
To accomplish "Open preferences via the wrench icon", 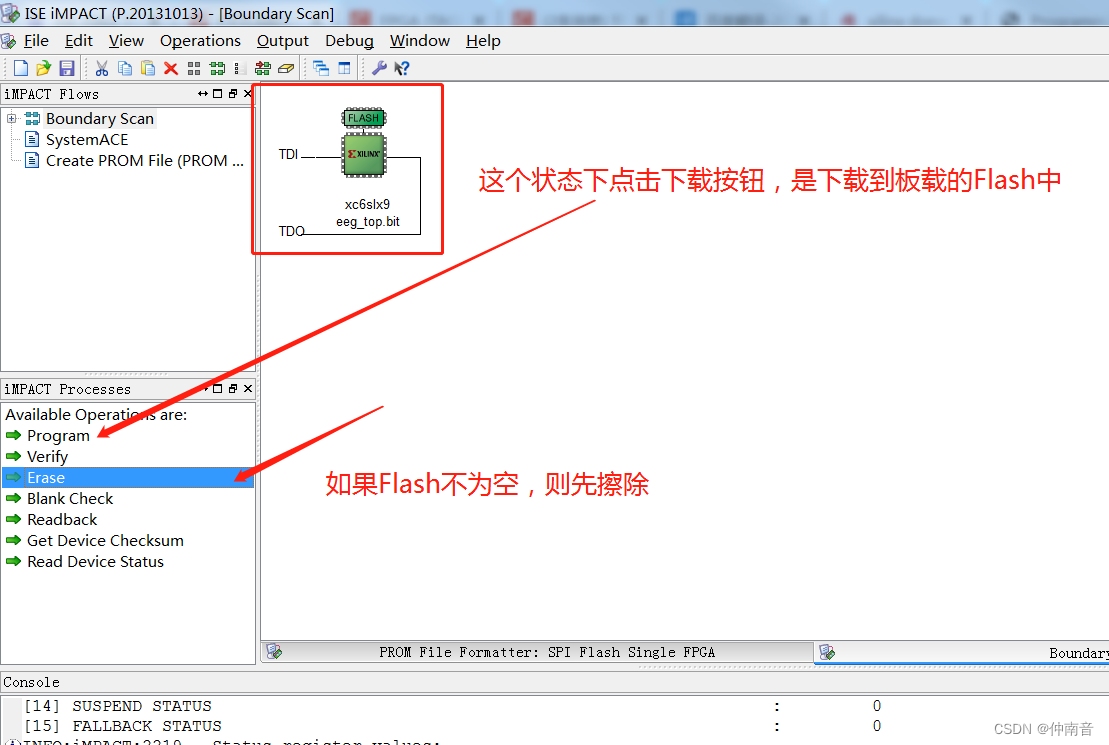I will (x=379, y=68).
